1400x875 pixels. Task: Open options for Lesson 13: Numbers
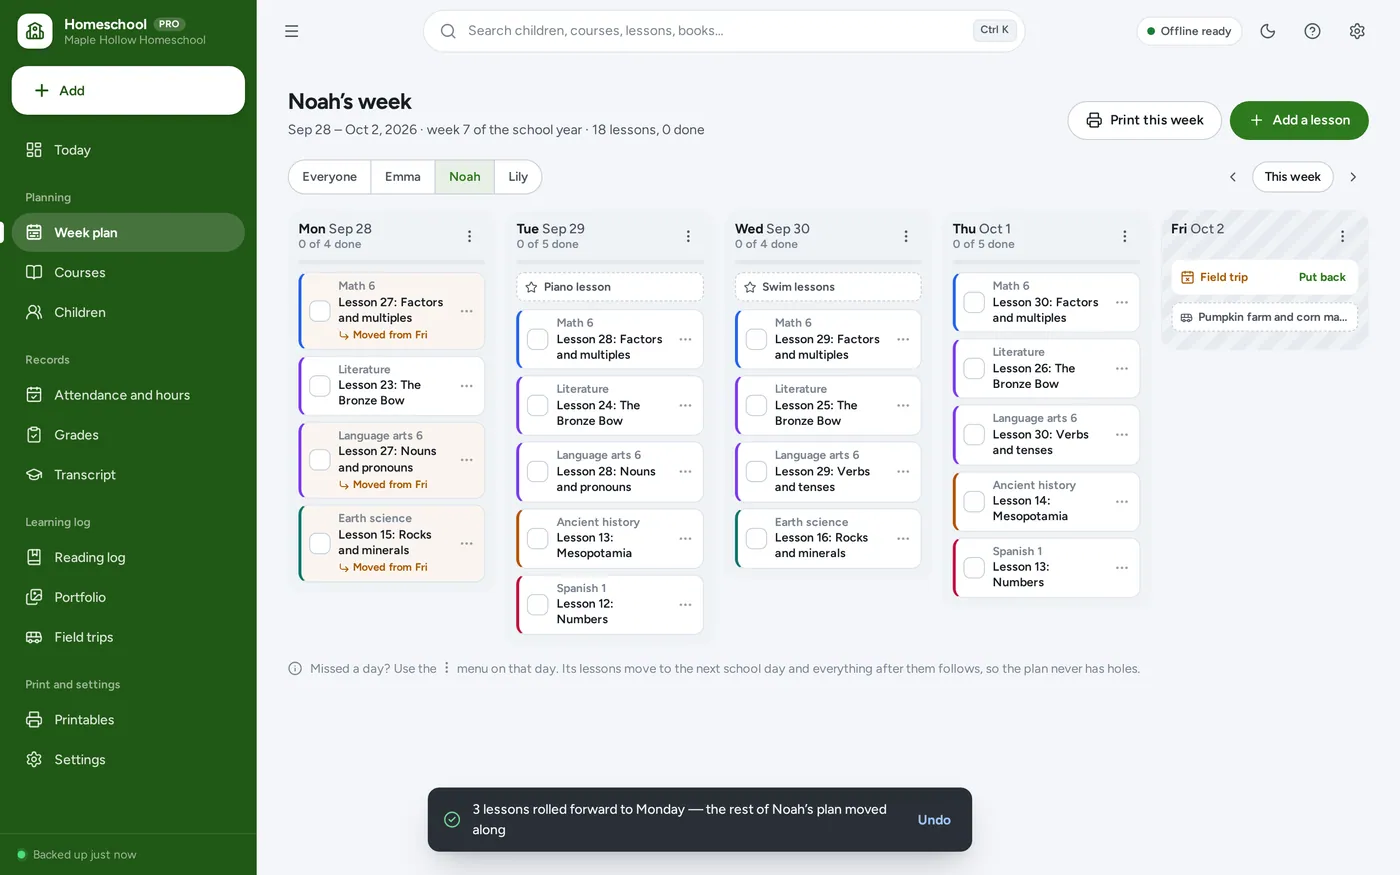coord(1122,568)
